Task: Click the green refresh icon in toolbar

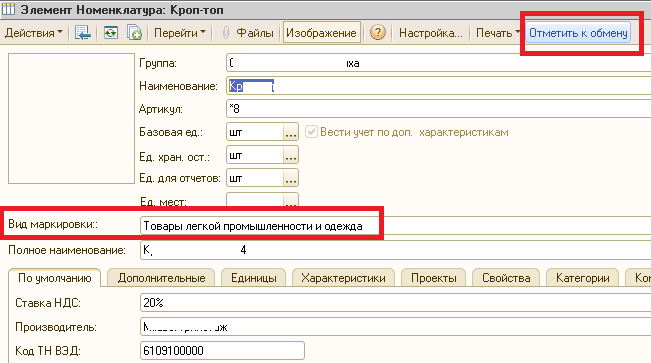Action: [x=110, y=32]
